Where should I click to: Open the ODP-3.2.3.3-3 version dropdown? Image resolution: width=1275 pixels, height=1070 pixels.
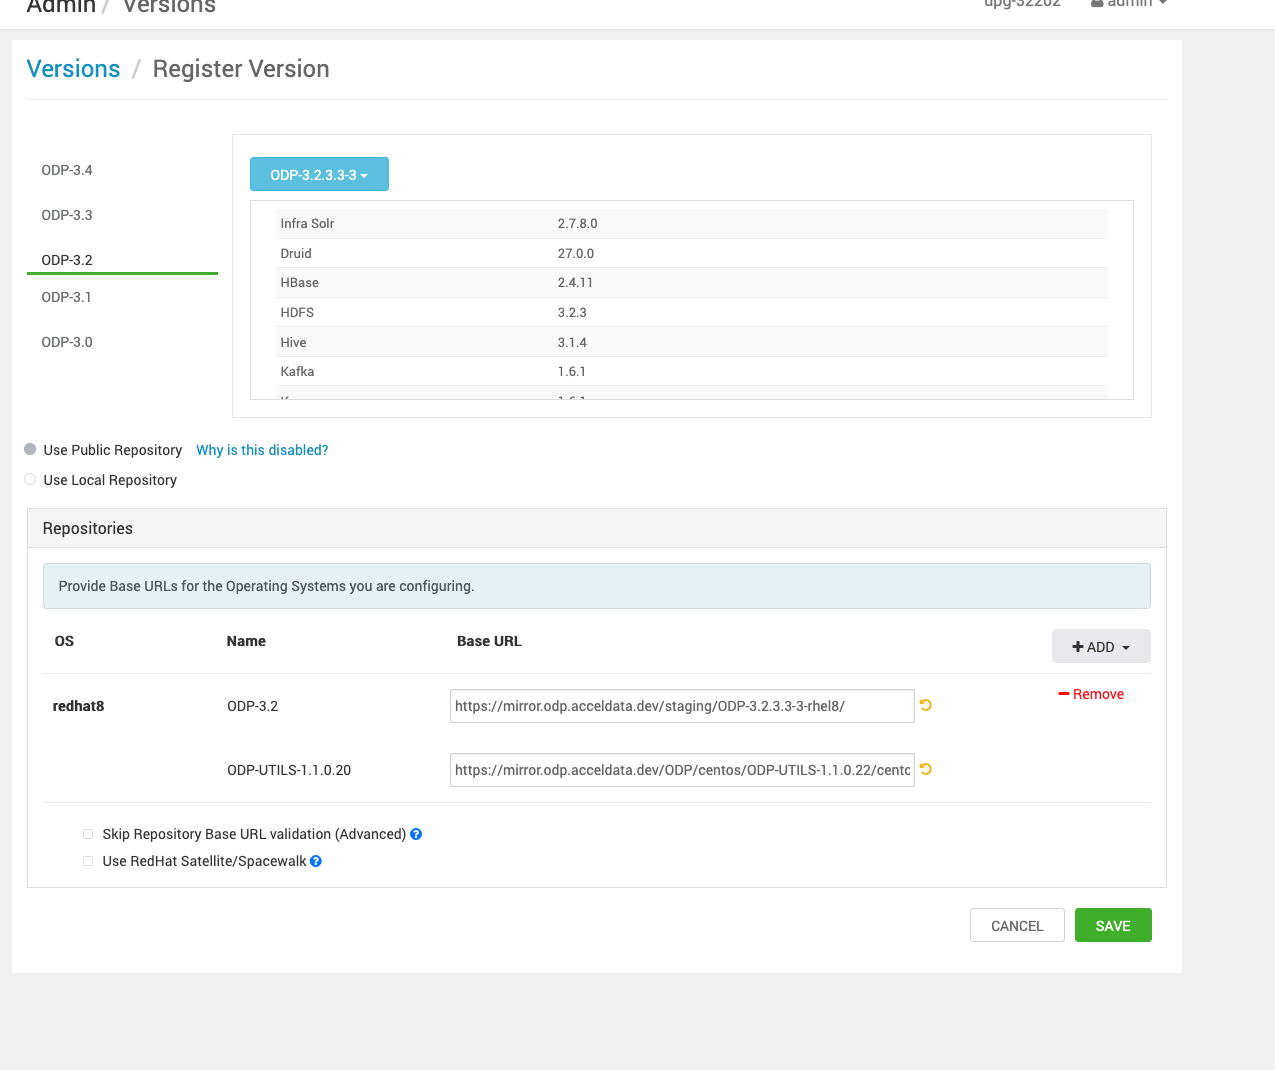319,175
